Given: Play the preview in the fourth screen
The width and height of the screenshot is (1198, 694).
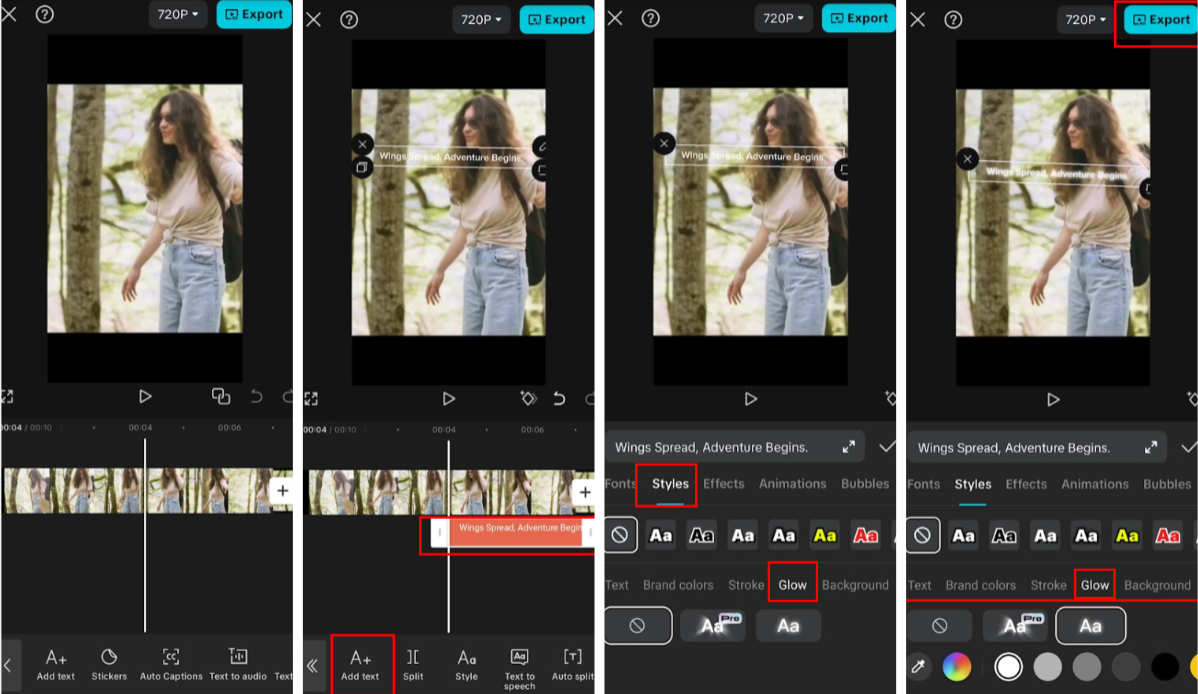Looking at the screenshot, I should point(1053,399).
